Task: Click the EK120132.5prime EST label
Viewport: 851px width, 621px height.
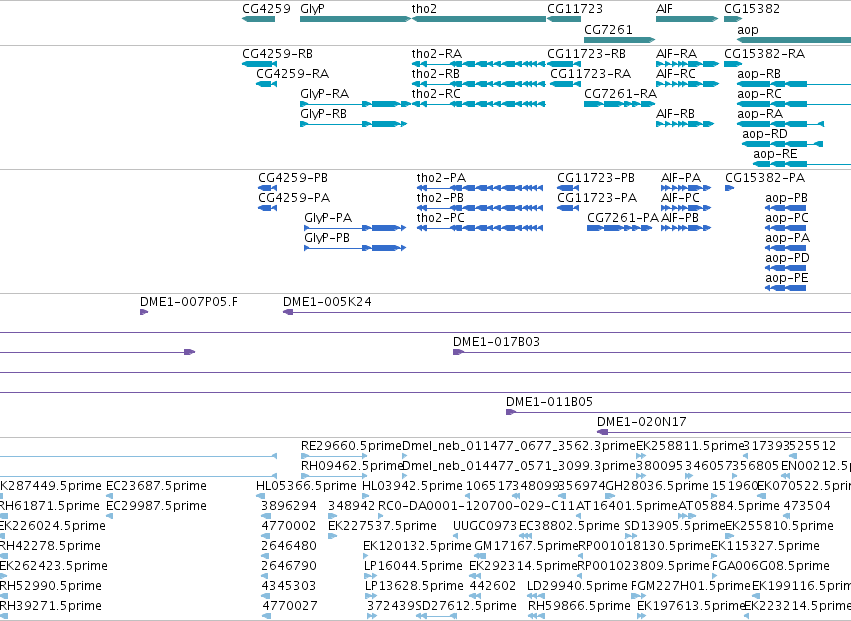Action: [417, 546]
